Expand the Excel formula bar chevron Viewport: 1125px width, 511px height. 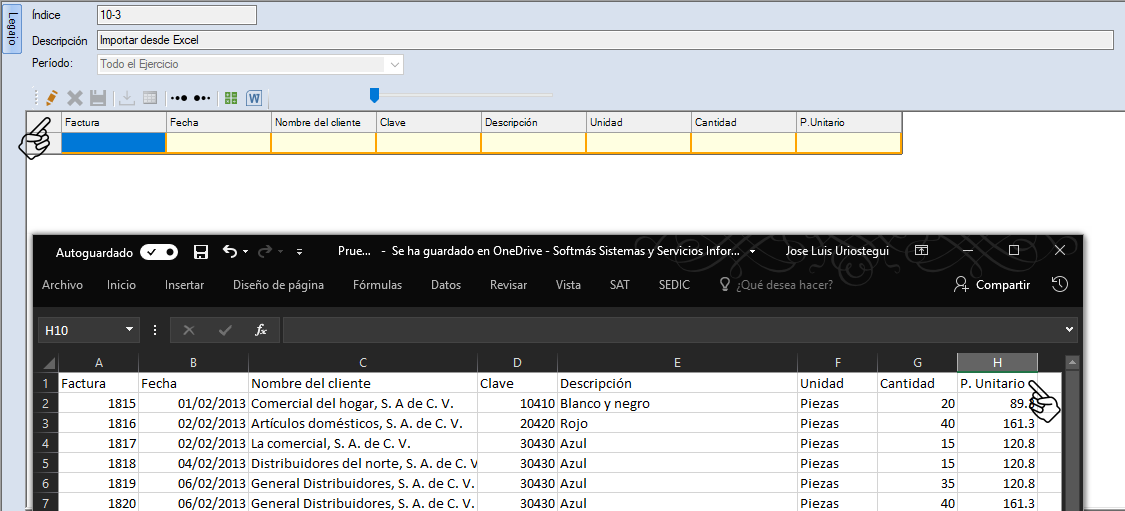click(1069, 330)
